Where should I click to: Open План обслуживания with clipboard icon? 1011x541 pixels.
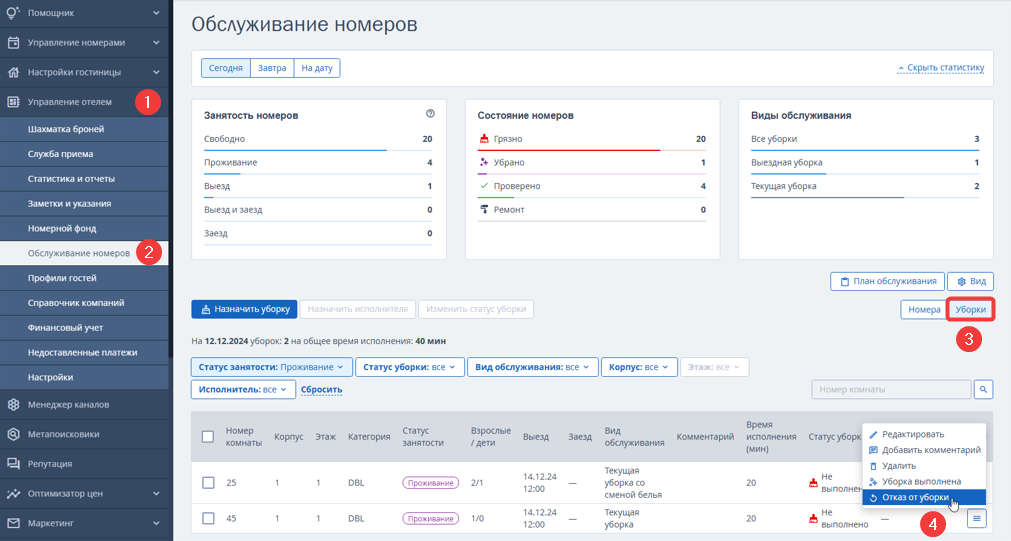point(887,281)
